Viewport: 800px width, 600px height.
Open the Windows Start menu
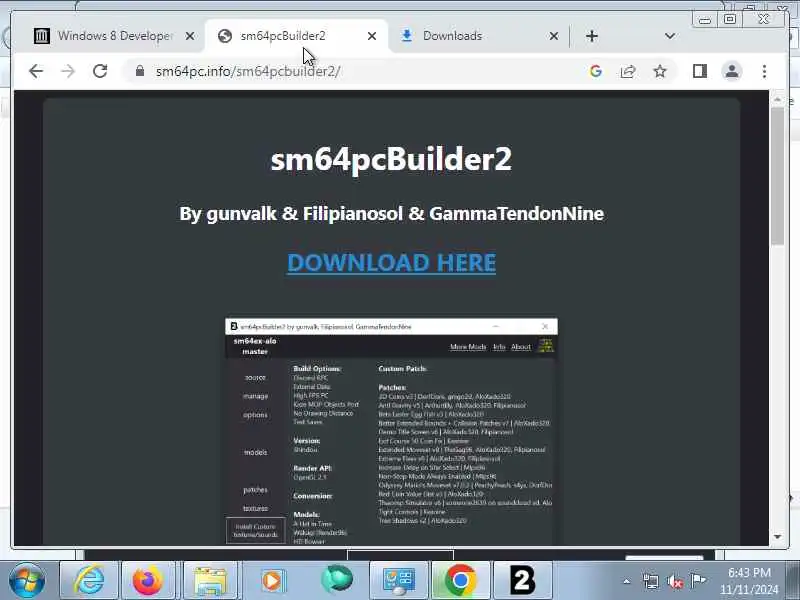tap(27, 580)
